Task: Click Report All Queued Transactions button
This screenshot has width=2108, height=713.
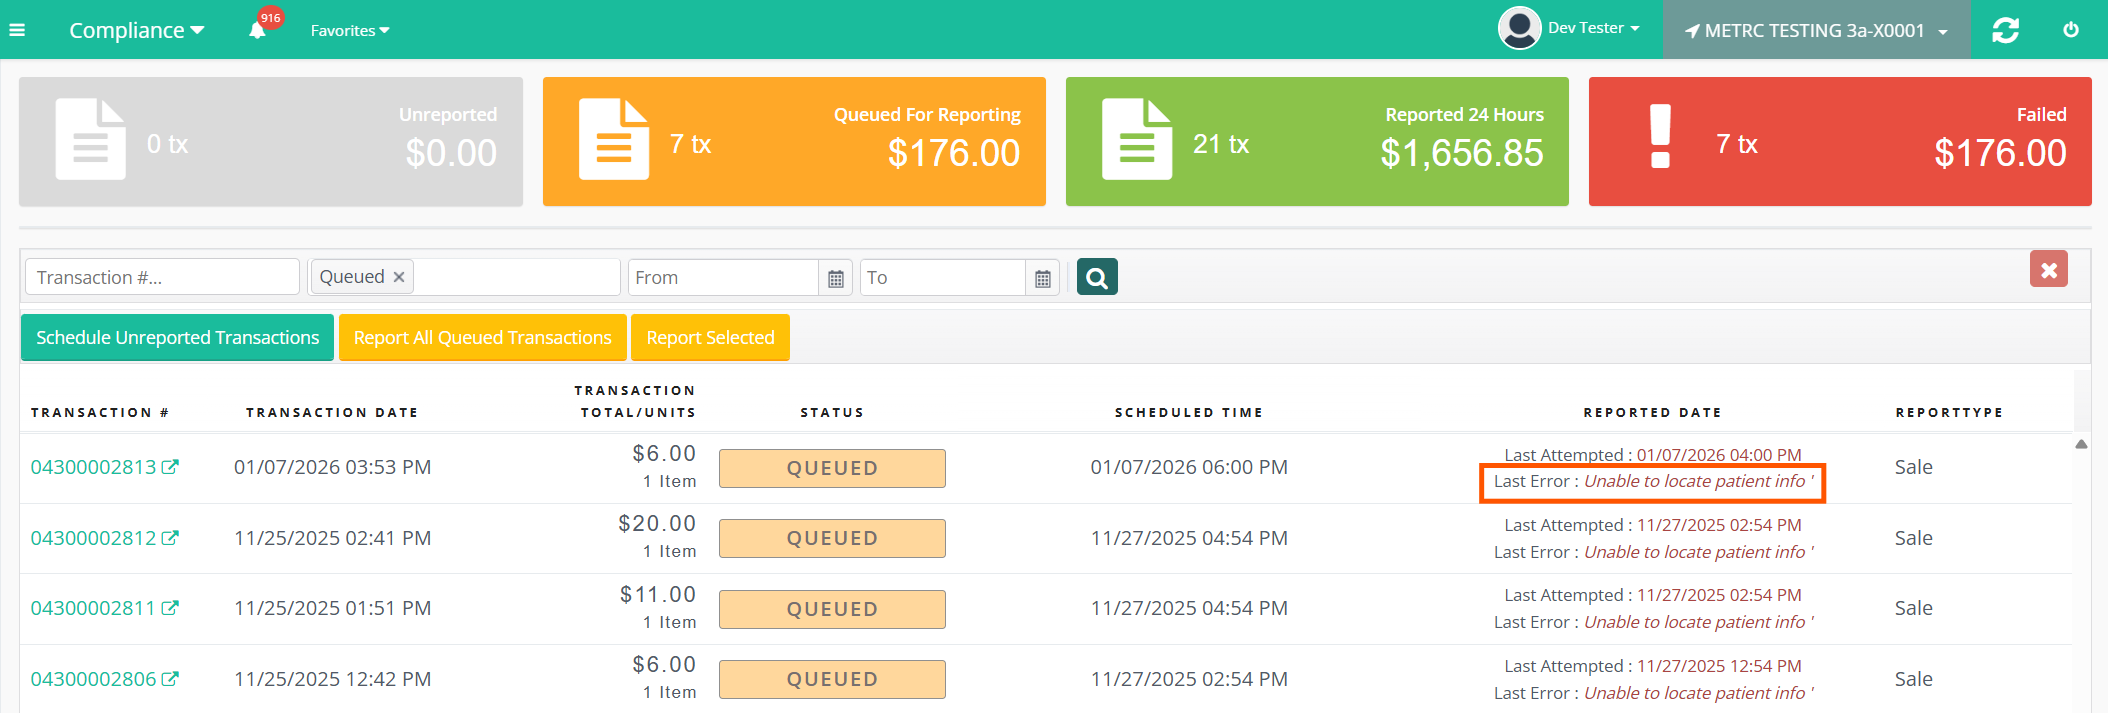Action: (x=483, y=338)
